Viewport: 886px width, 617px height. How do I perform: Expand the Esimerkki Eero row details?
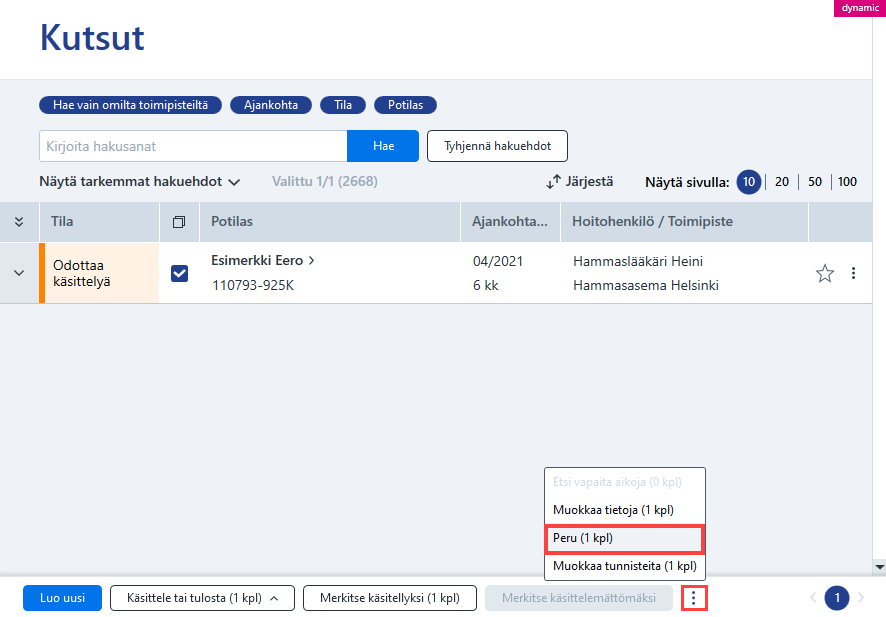[x=19, y=273]
